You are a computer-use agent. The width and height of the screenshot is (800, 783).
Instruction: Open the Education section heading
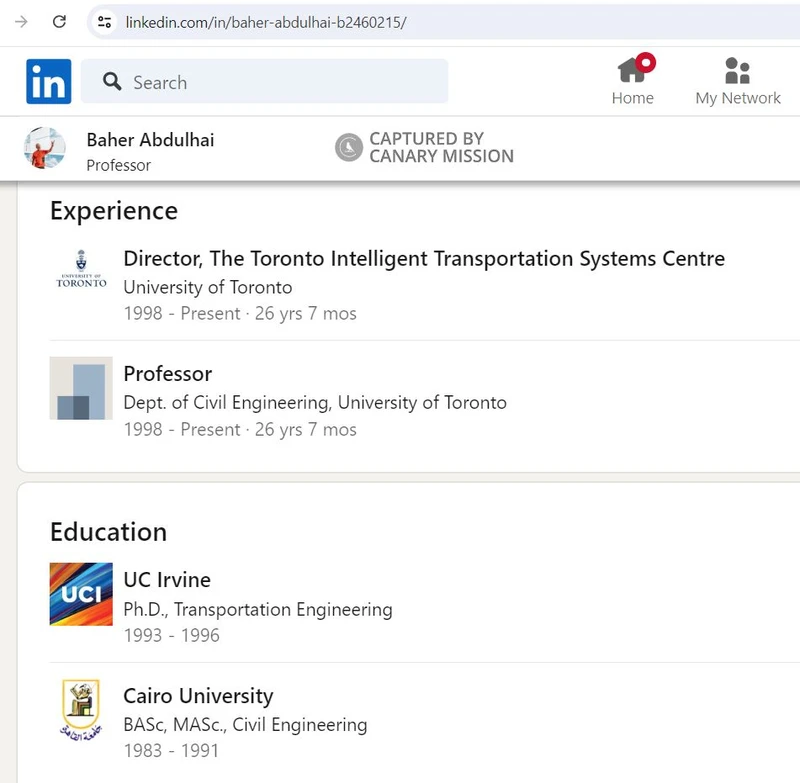coord(108,532)
